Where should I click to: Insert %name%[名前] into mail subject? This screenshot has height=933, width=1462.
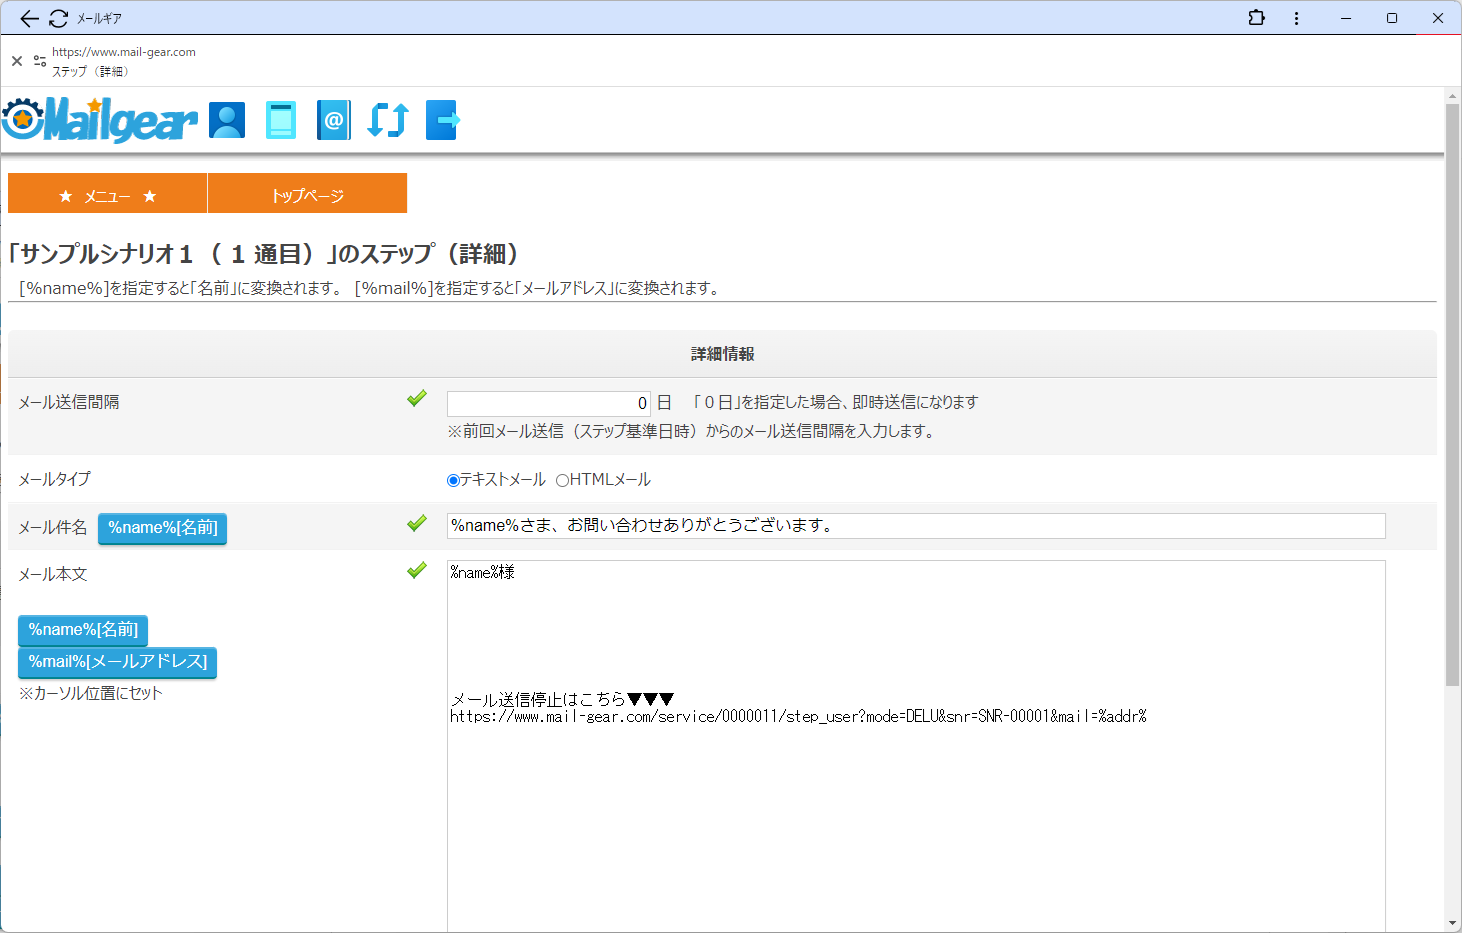(162, 528)
